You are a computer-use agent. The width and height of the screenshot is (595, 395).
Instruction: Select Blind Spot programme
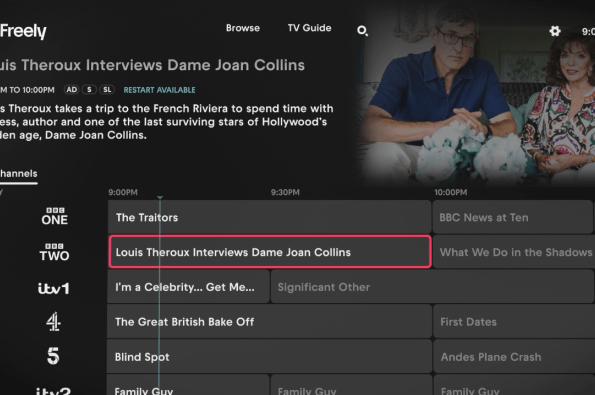pos(269,357)
